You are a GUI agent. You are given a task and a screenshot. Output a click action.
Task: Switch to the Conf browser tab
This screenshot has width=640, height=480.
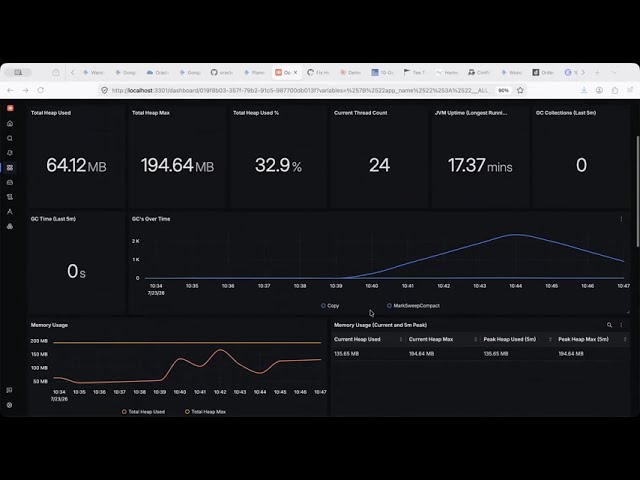(x=479, y=72)
